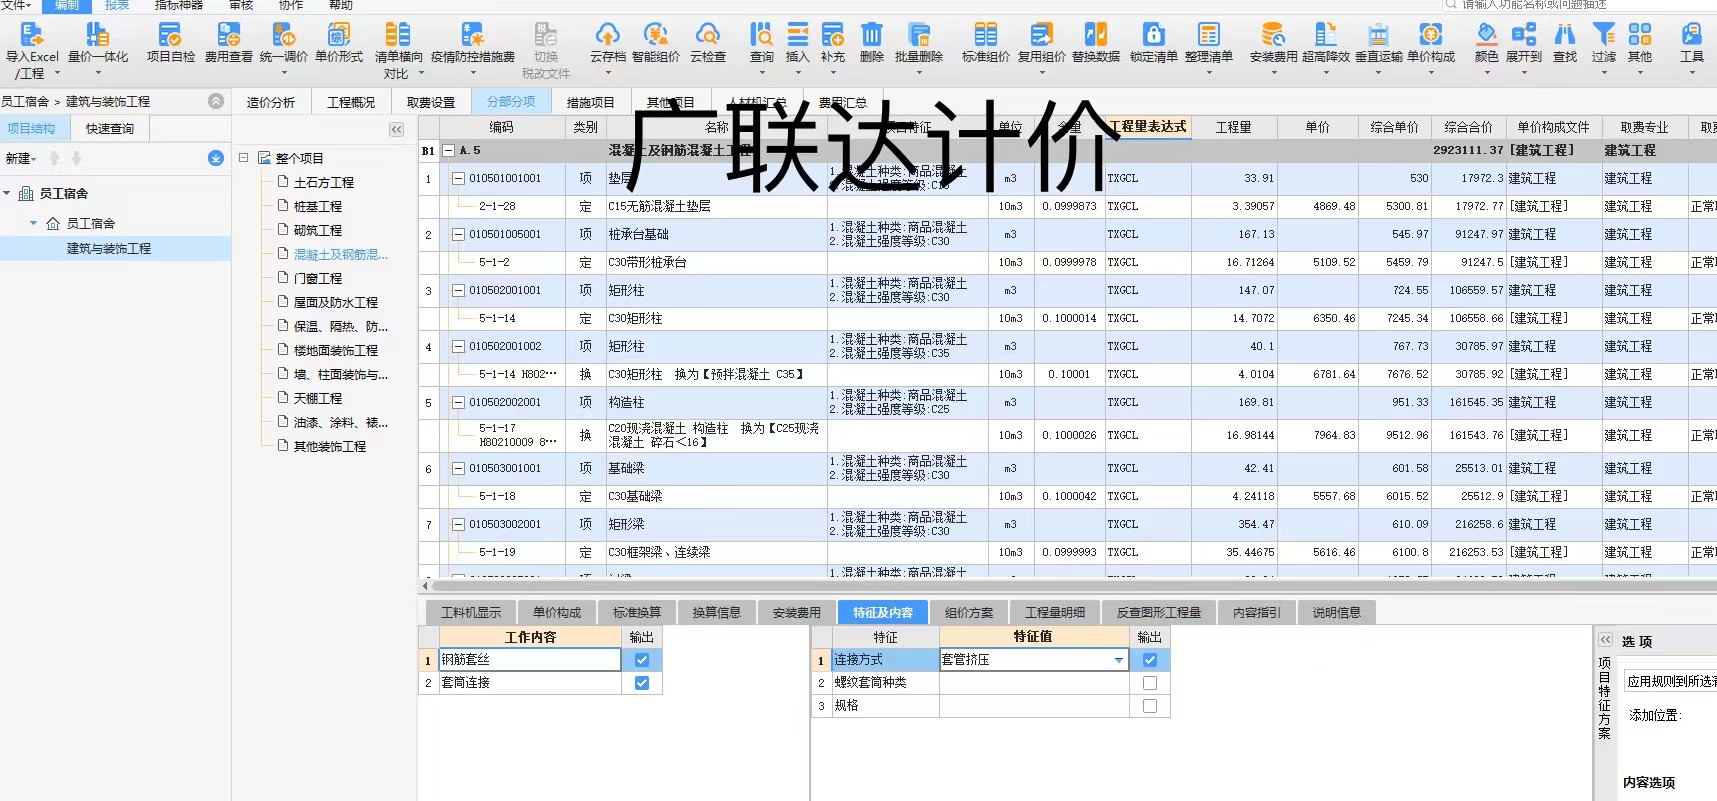Click the 钢筋套丝 work content field
The width and height of the screenshot is (1717, 801).
(530, 660)
